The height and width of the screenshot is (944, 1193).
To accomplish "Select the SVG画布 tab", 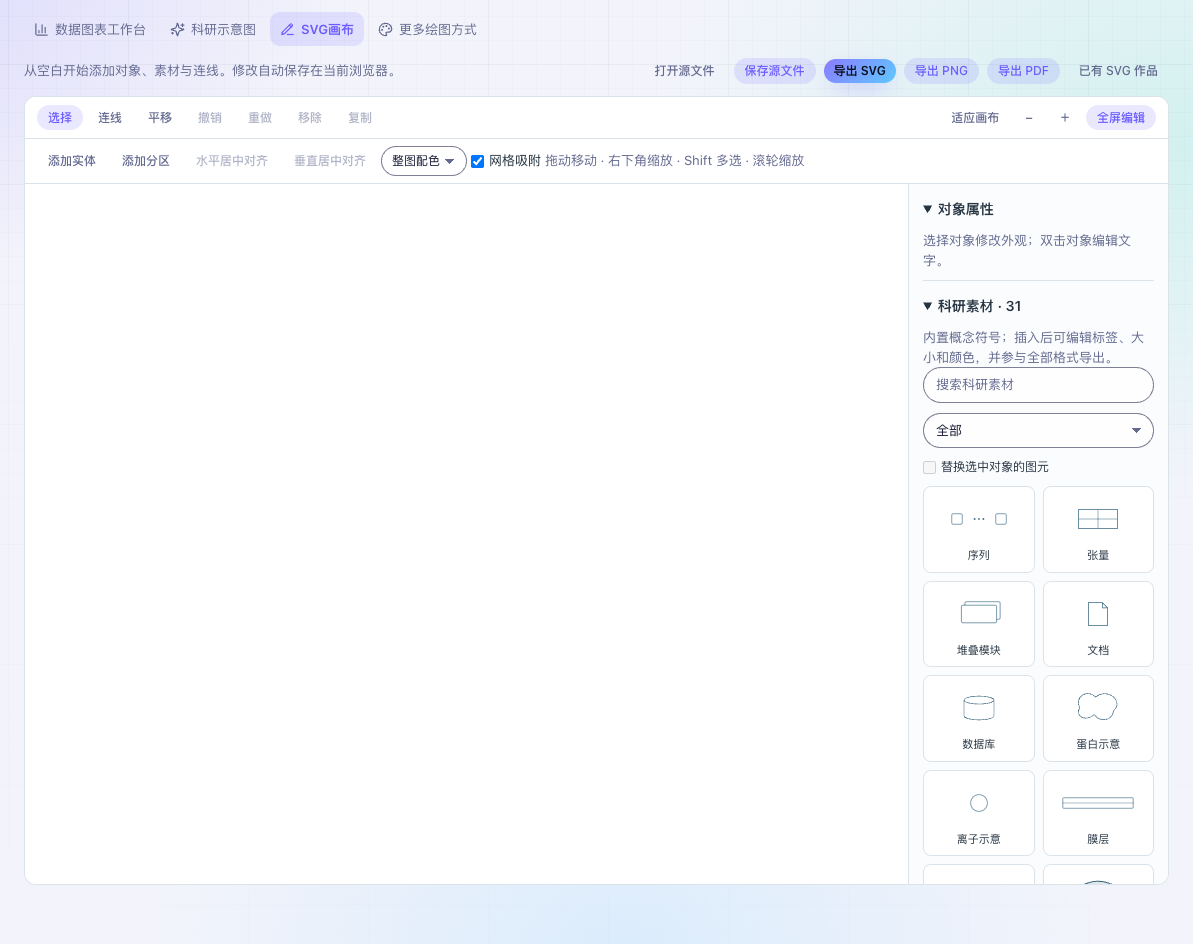I will point(317,30).
